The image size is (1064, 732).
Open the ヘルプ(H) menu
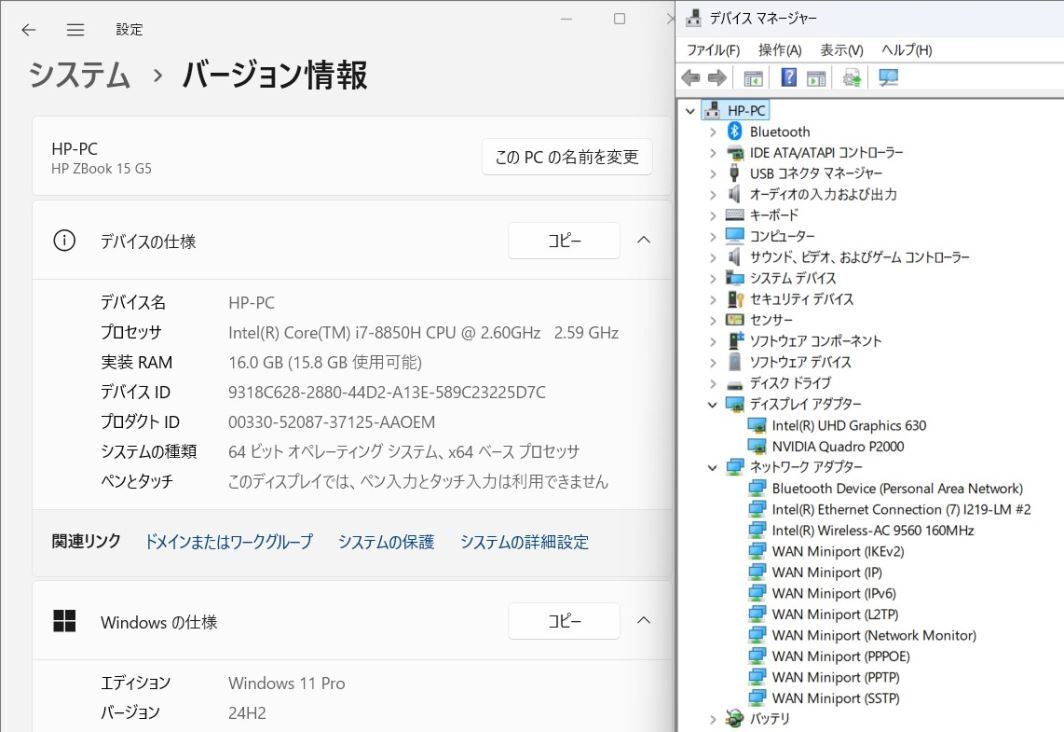click(907, 50)
